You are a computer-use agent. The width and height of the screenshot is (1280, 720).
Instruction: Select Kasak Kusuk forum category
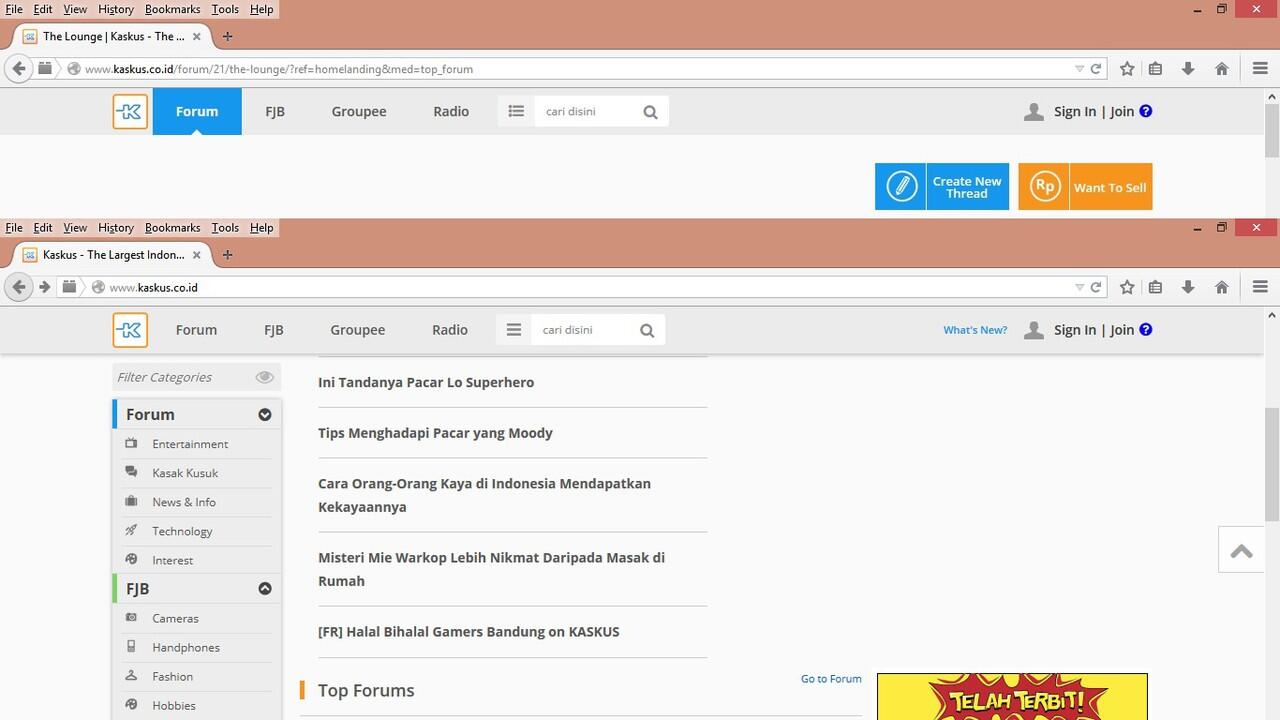click(185, 473)
